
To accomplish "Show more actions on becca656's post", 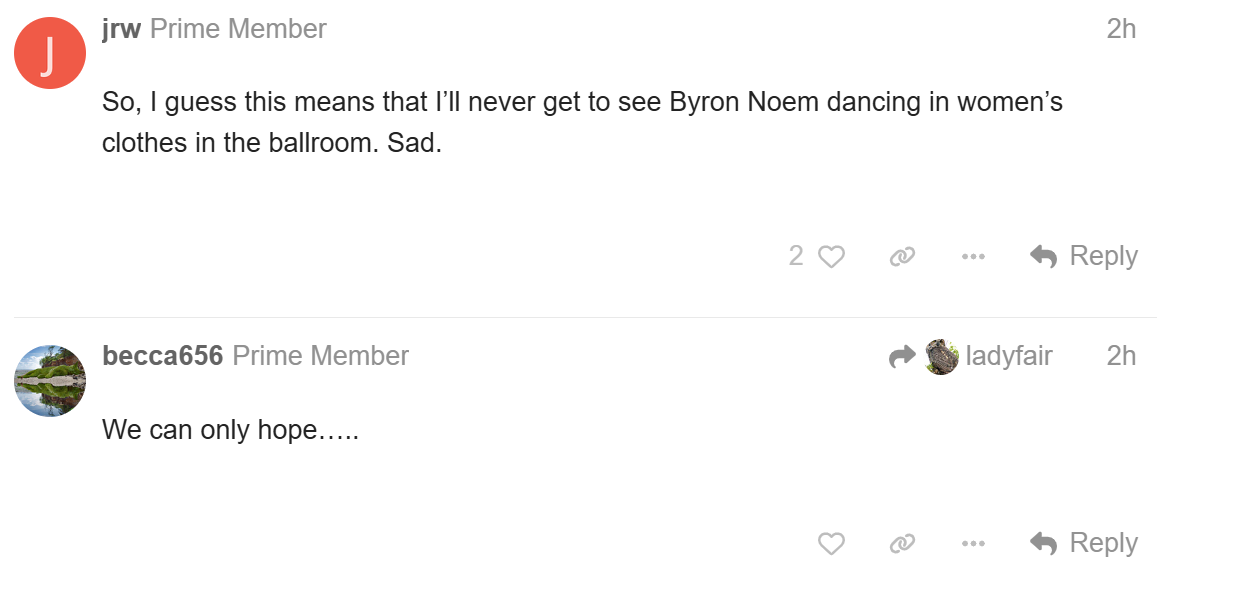I will tap(973, 544).
